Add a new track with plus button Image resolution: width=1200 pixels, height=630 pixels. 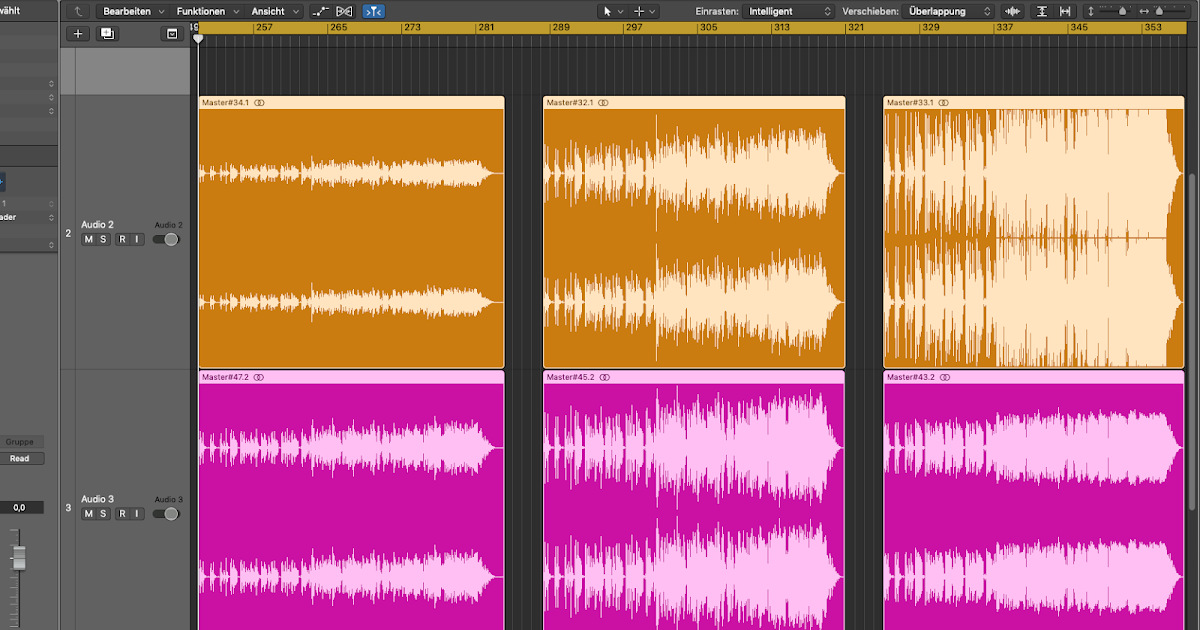click(x=79, y=33)
